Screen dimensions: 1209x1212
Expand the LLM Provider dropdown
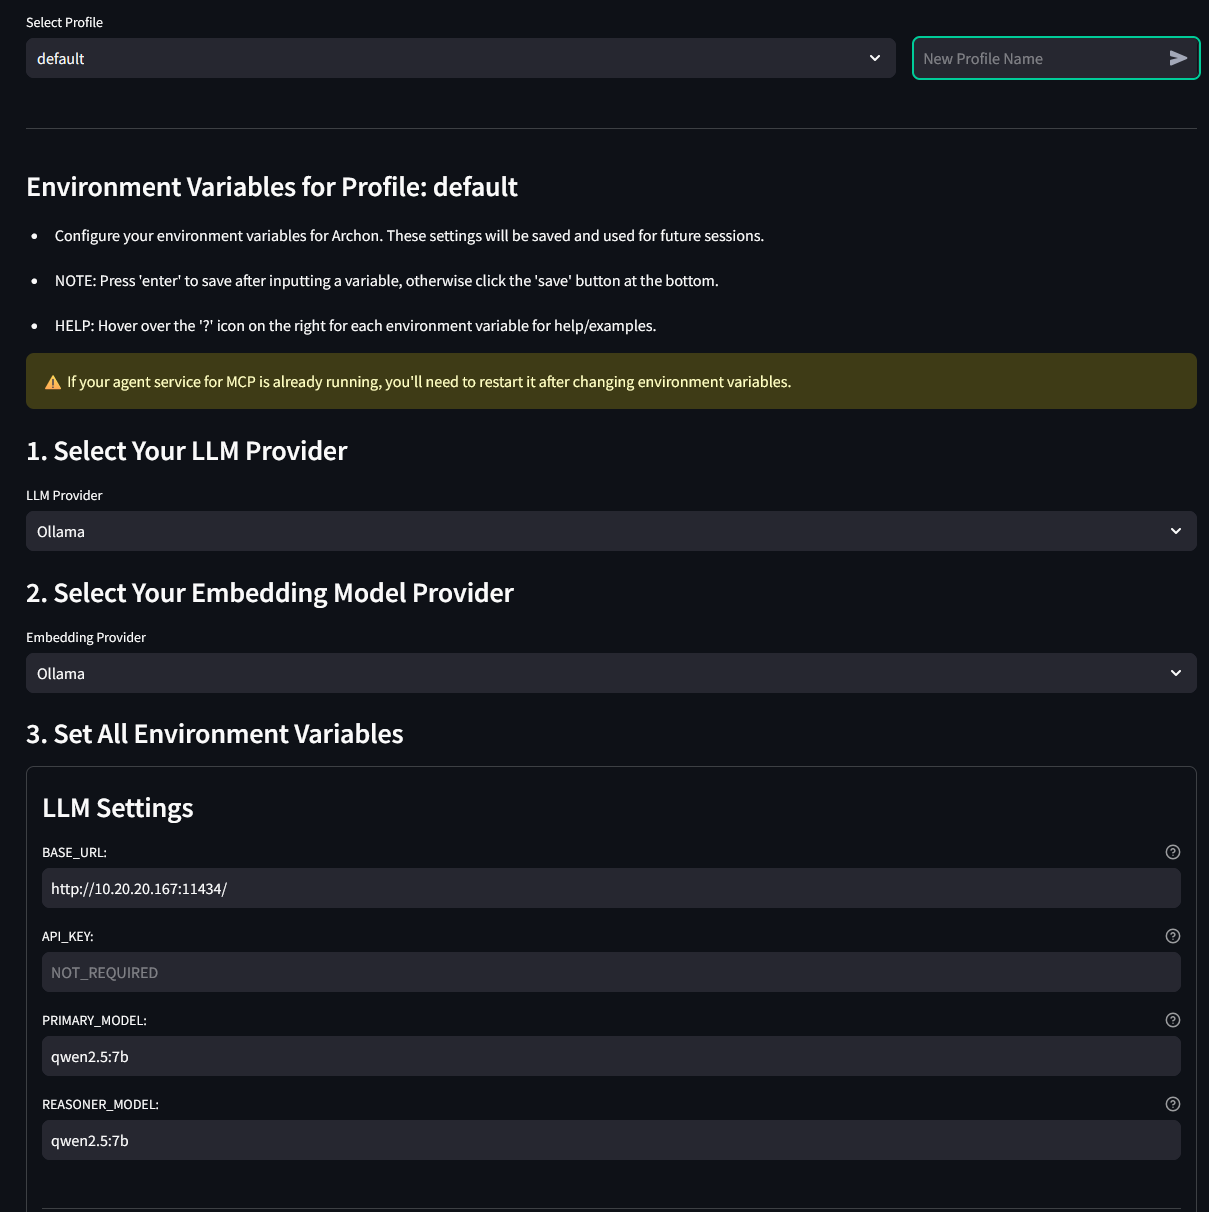611,531
